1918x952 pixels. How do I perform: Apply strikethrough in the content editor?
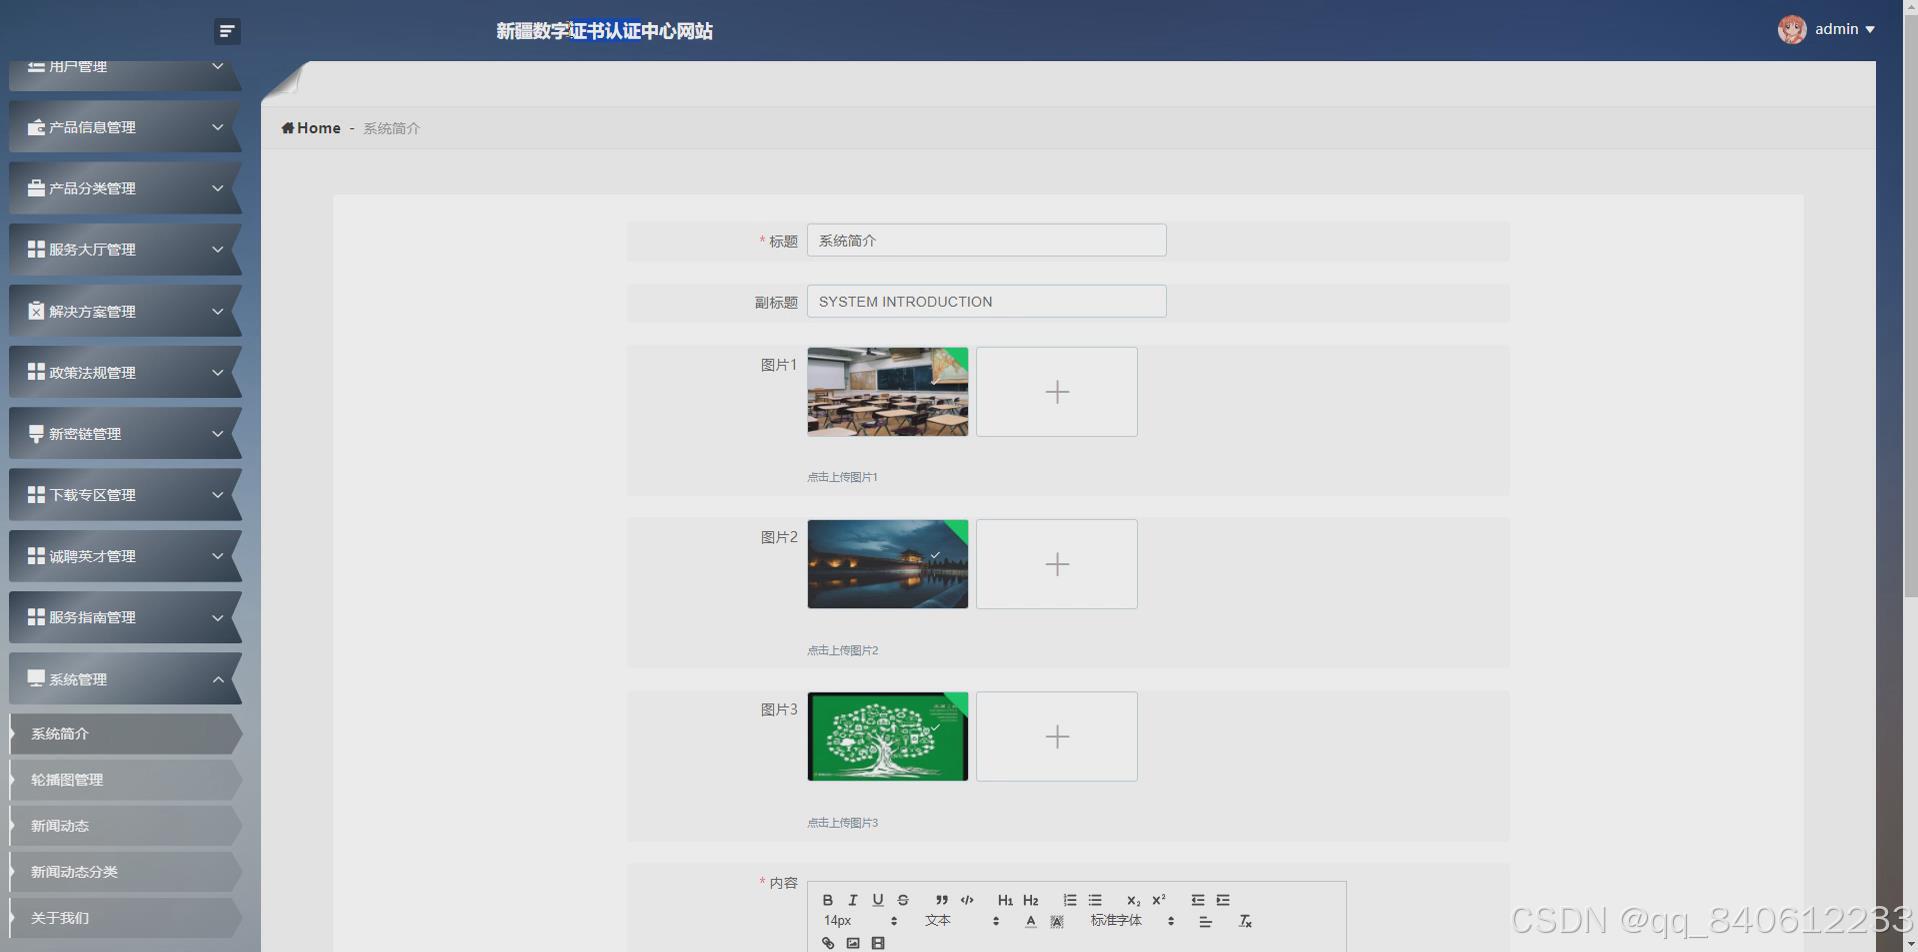tap(903, 900)
